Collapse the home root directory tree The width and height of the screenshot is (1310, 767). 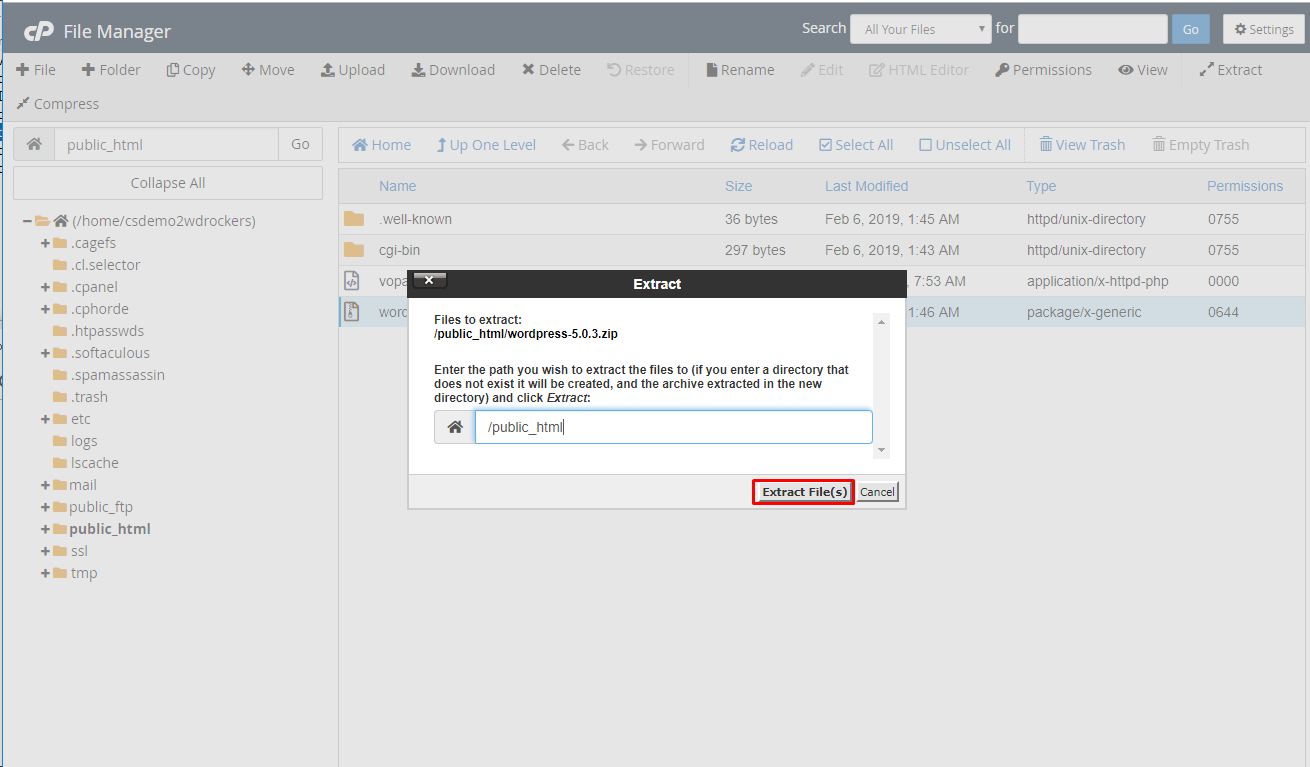pos(27,221)
